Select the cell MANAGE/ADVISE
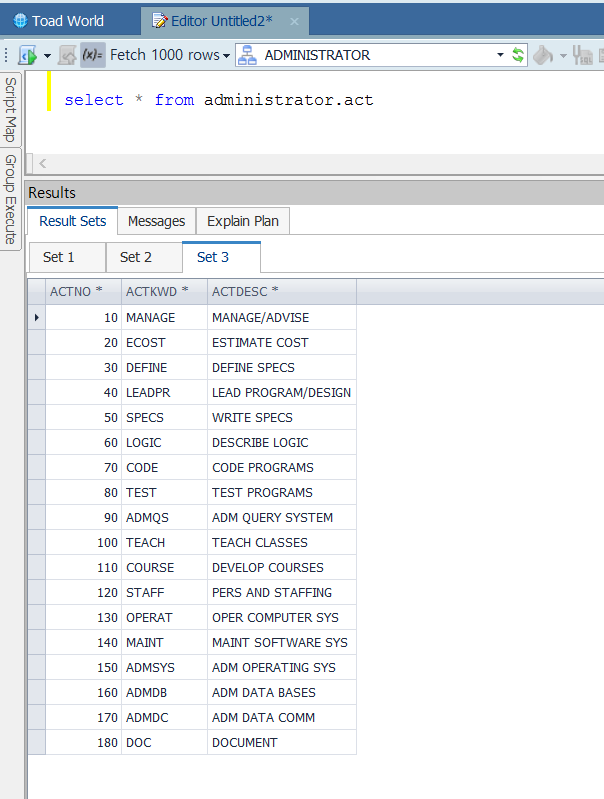Image resolution: width=604 pixels, height=799 pixels. click(282, 317)
